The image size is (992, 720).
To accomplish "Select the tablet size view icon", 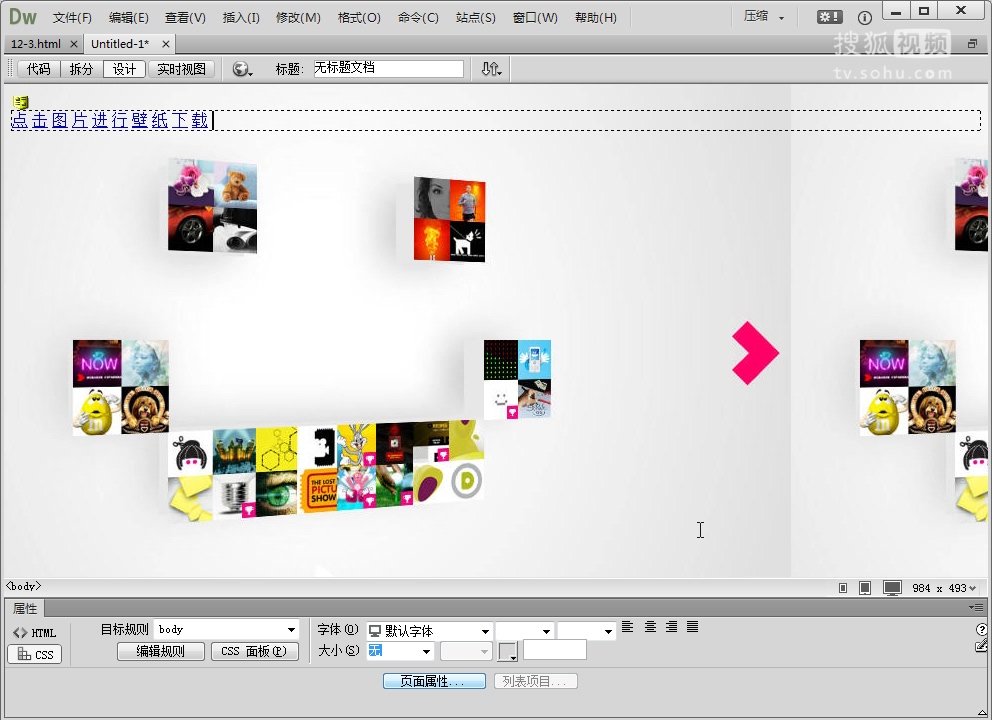I will [x=865, y=588].
